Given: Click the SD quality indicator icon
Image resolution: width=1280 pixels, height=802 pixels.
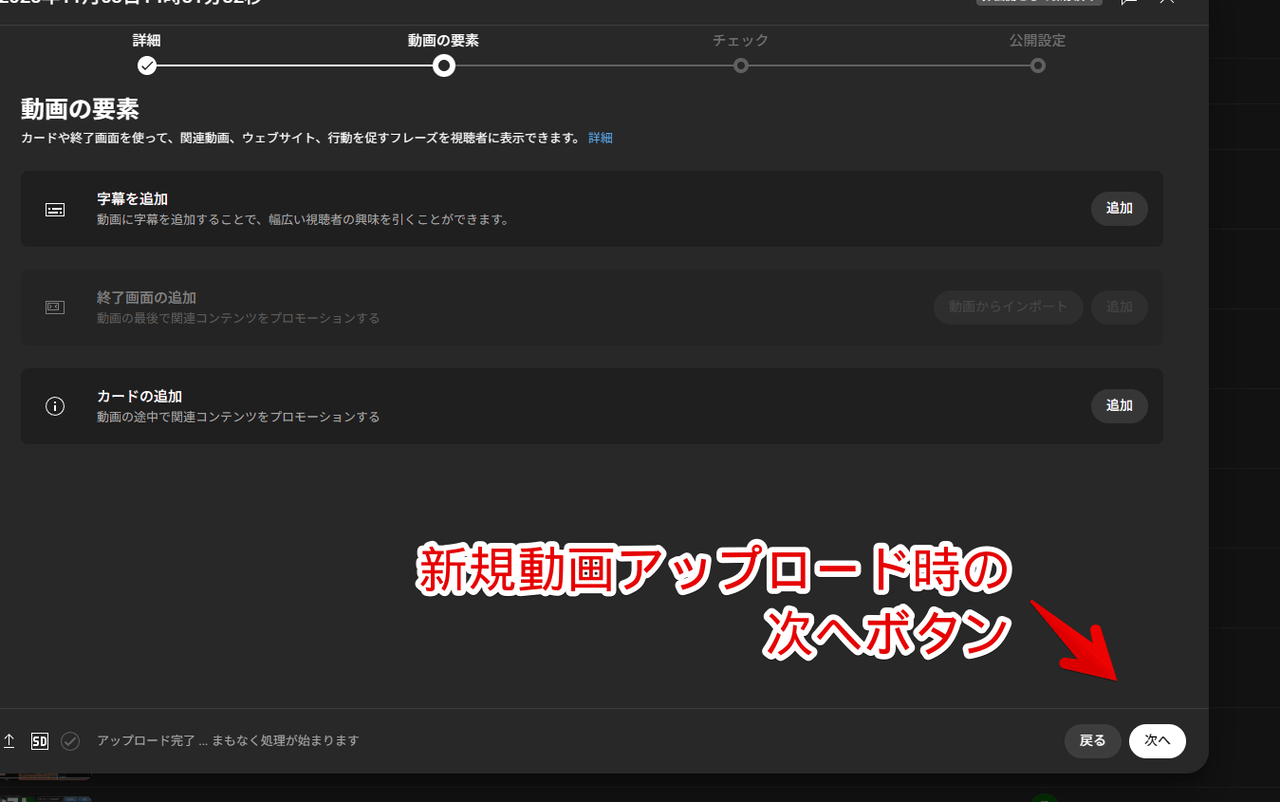Looking at the screenshot, I should 40,740.
